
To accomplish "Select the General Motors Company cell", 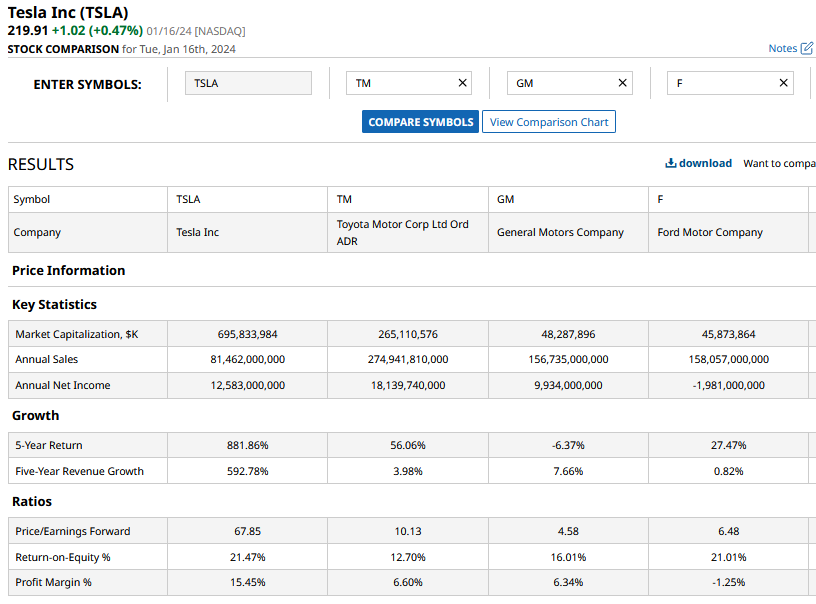I will (560, 232).
